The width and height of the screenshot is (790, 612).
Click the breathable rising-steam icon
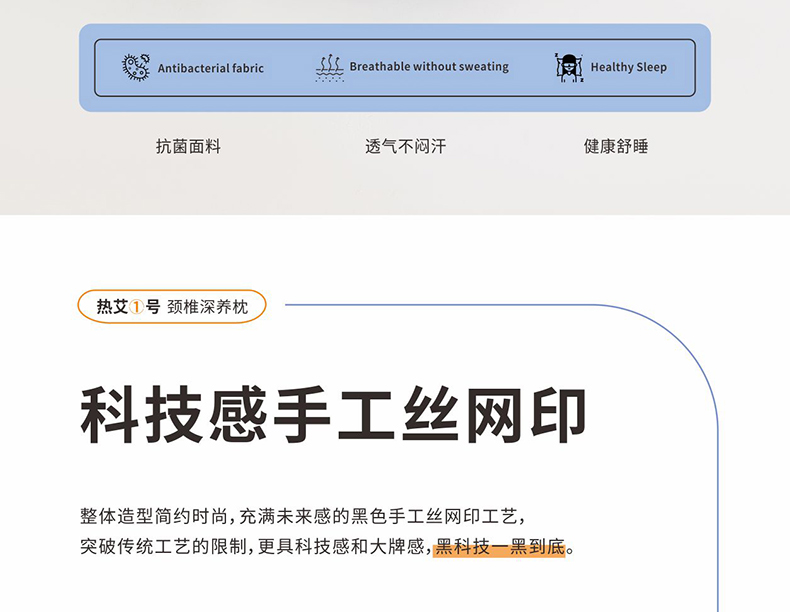329,67
